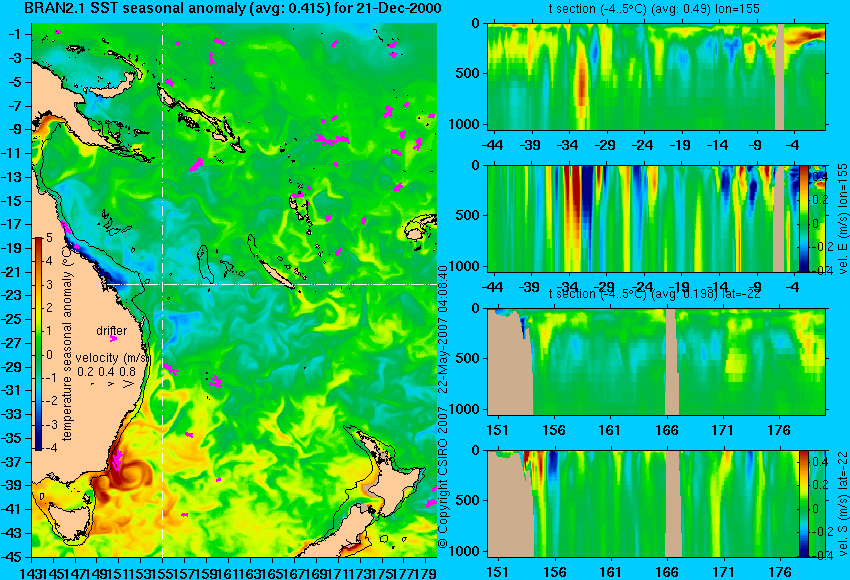
Task: Click the '1000' depth label of the lon=155 temperature section
Action: click(464, 125)
